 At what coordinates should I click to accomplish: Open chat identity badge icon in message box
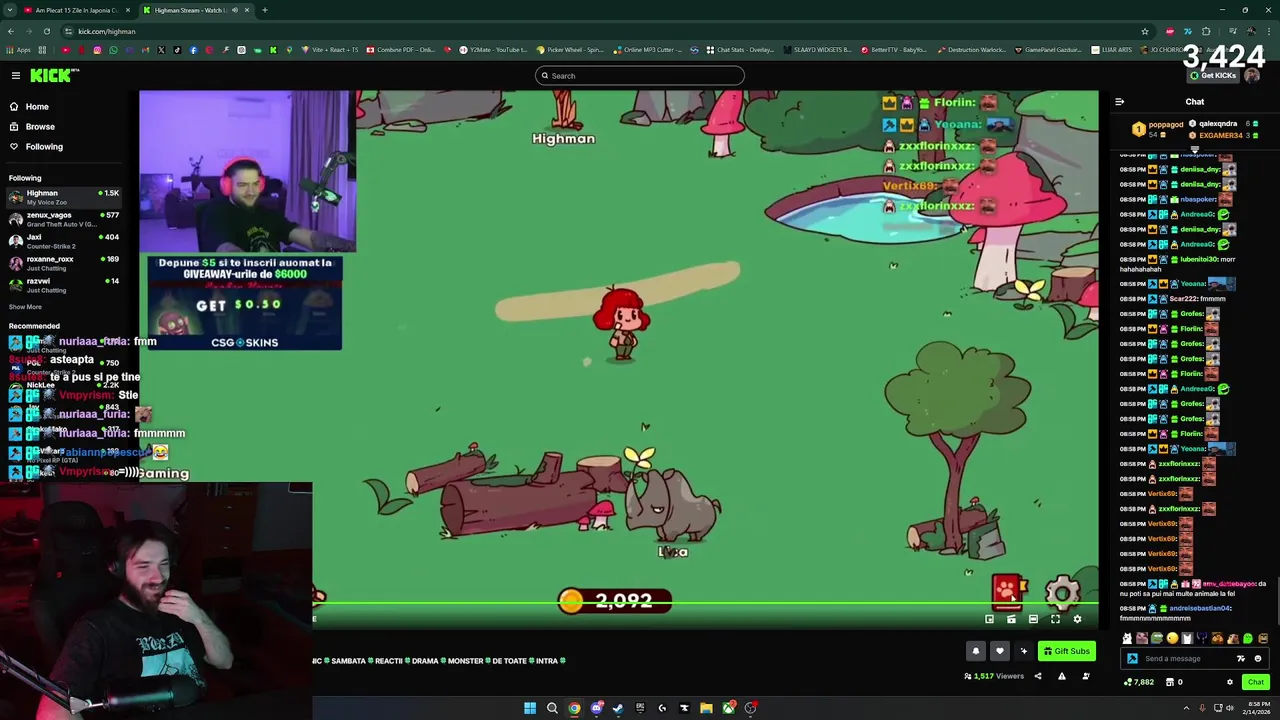(x=1132, y=659)
